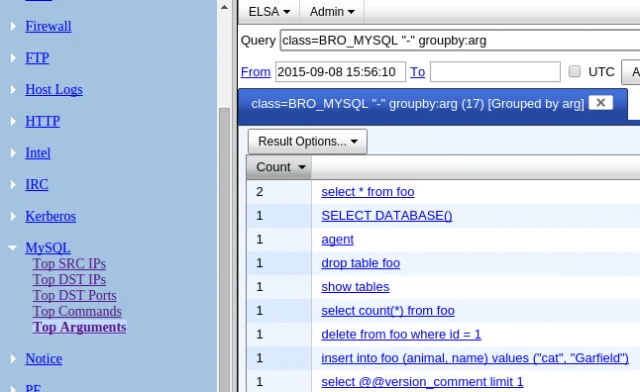This screenshot has width=640, height=392.
Task: Click 'drop table foo' result
Action: [x=360, y=263]
